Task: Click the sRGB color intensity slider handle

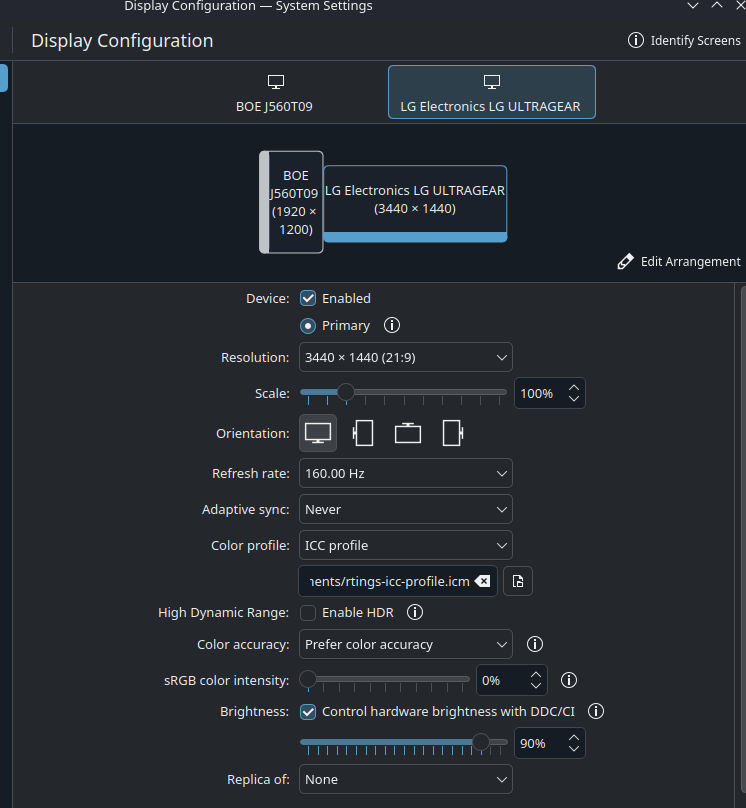Action: pyautogui.click(x=308, y=679)
